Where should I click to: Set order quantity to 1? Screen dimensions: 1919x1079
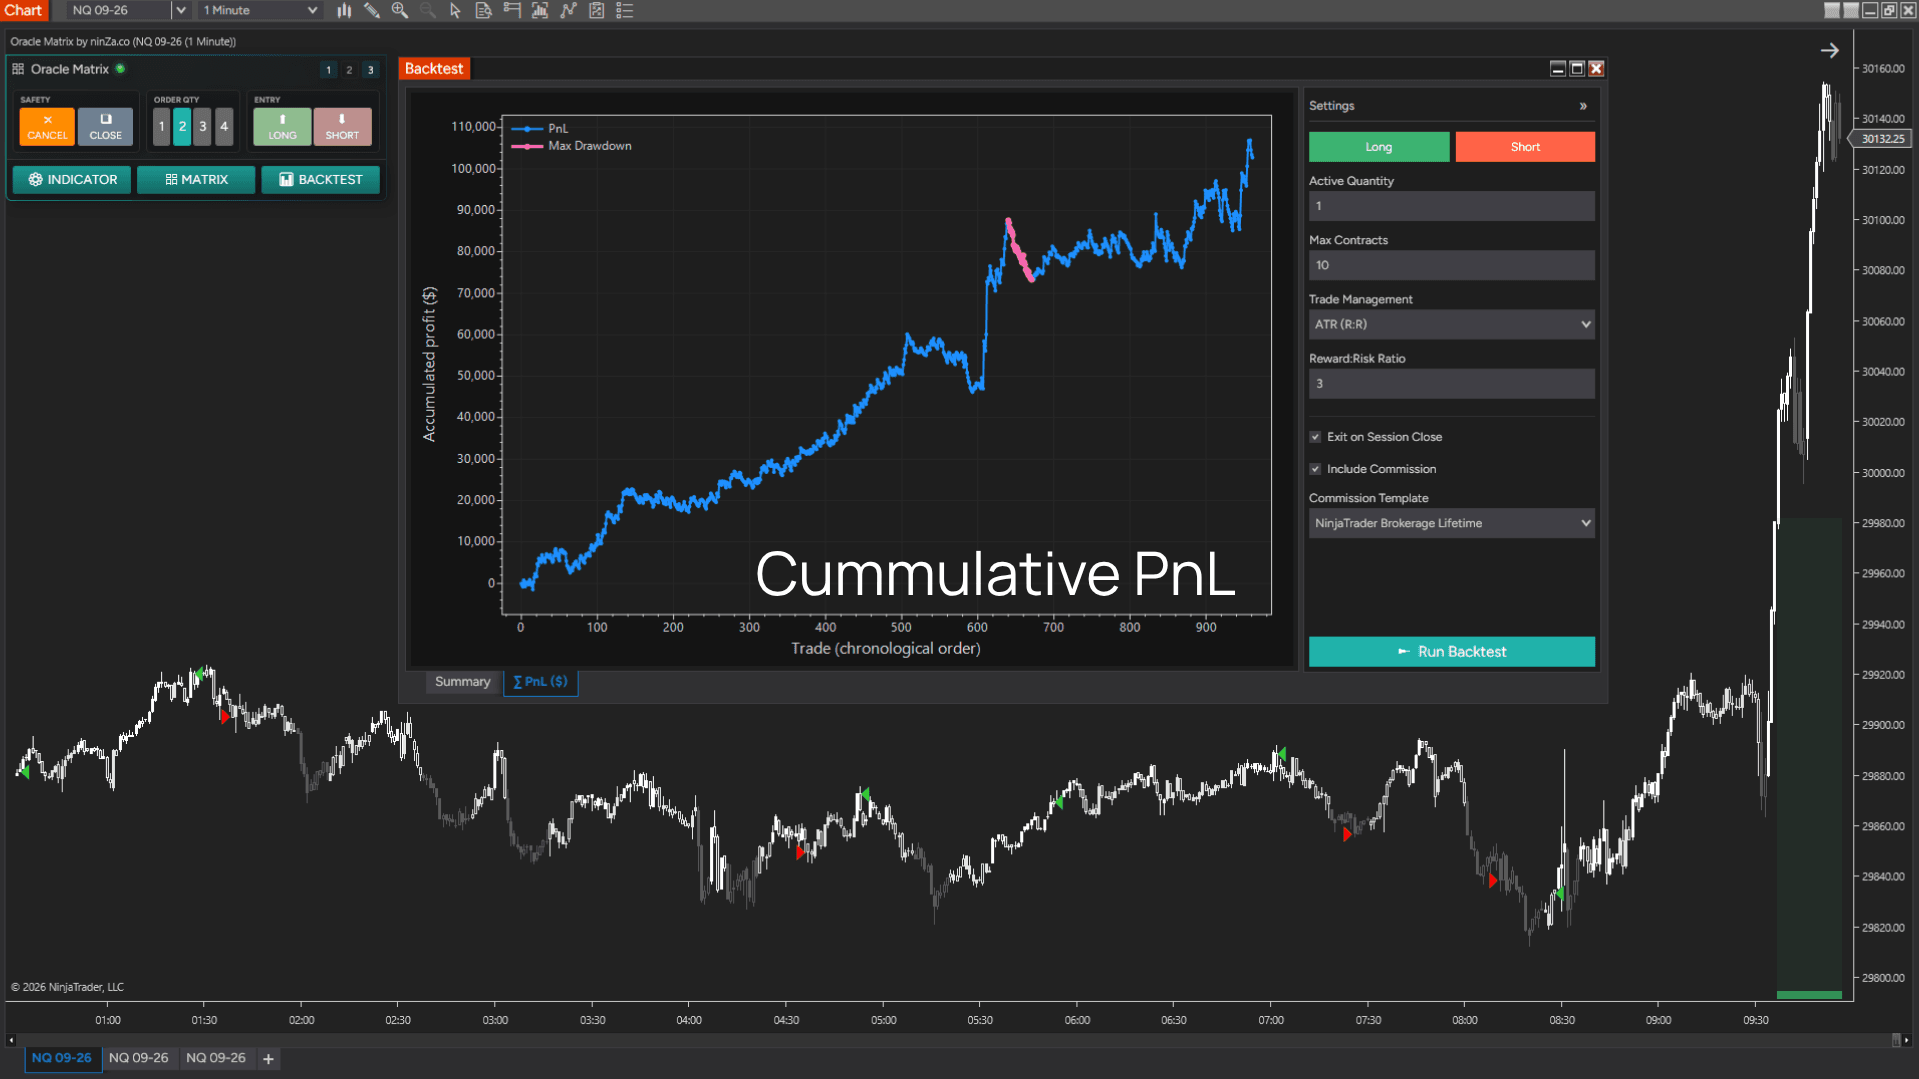click(162, 127)
